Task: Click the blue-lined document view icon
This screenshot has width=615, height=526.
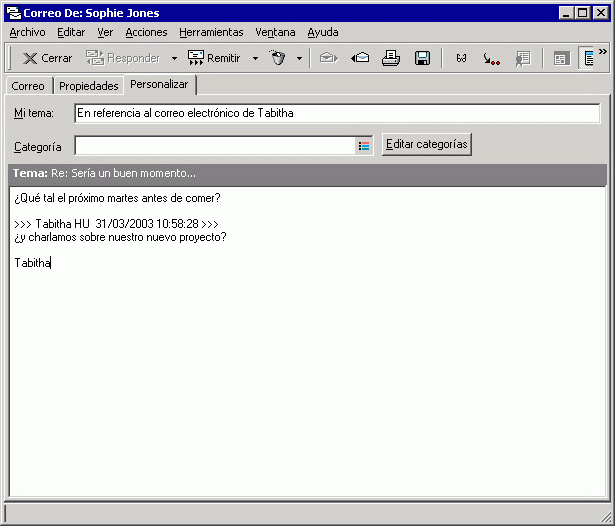Action: click(587, 58)
